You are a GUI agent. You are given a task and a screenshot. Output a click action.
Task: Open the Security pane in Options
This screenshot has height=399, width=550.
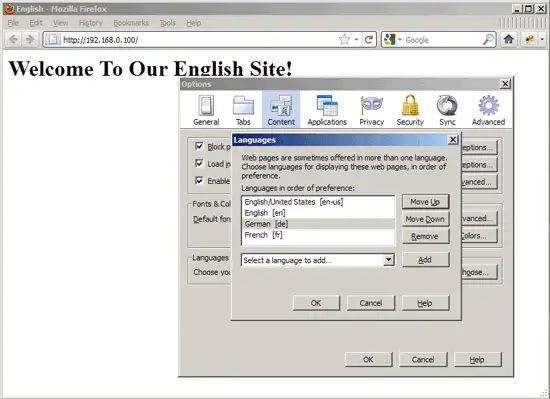pos(410,110)
